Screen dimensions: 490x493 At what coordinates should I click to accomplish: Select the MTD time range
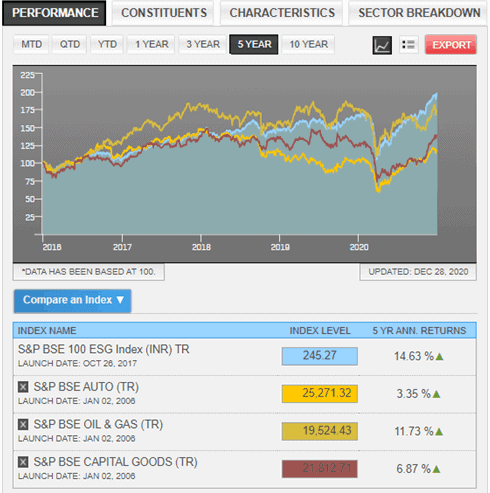[31, 44]
